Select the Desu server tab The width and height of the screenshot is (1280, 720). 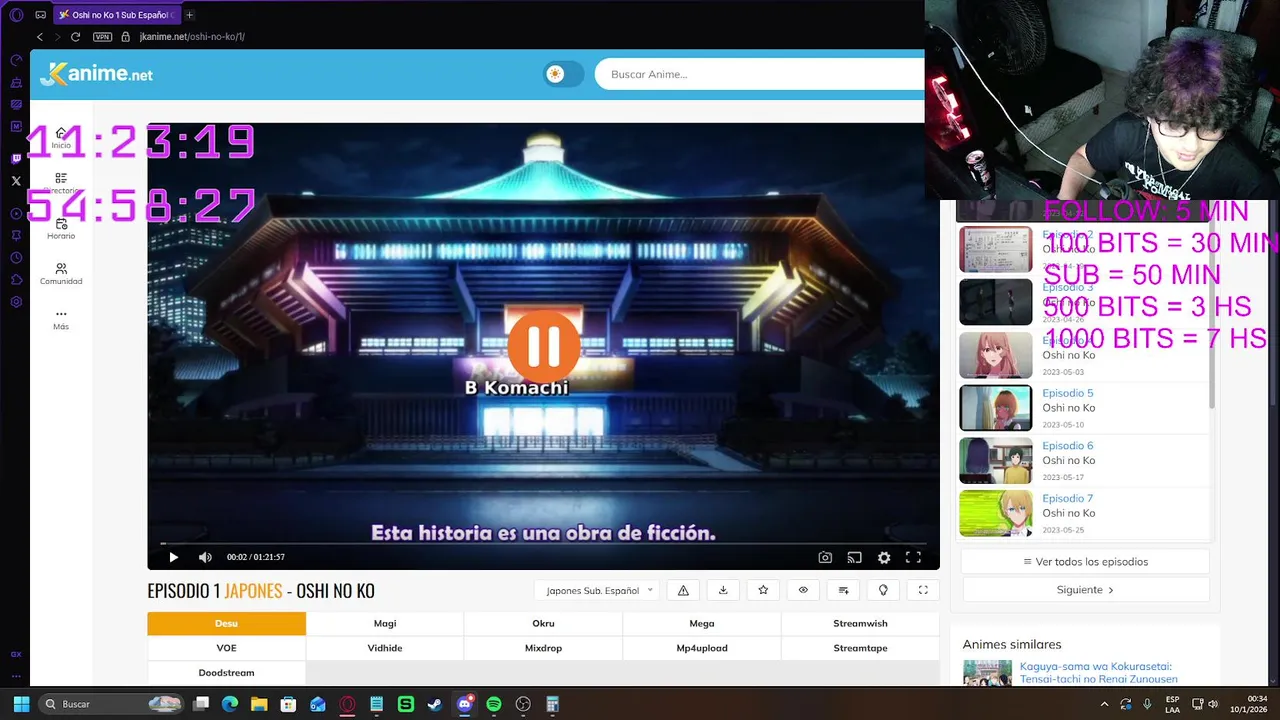(226, 623)
